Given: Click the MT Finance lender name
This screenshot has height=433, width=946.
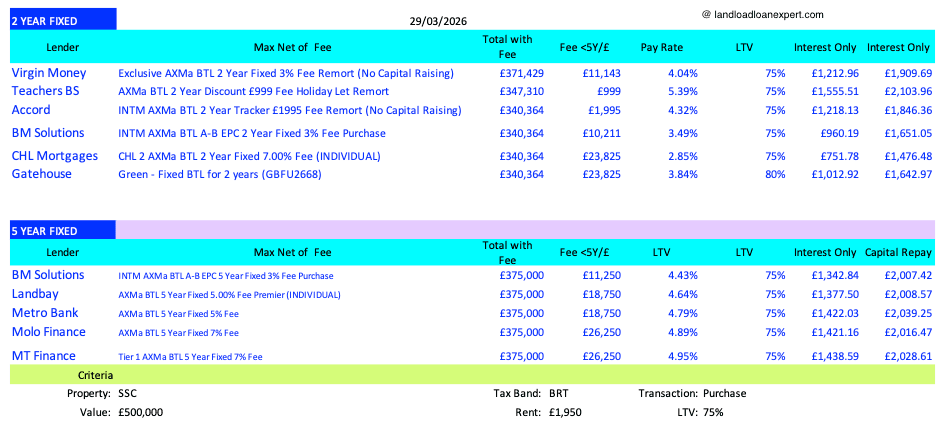Looking at the screenshot, I should [x=44, y=356].
